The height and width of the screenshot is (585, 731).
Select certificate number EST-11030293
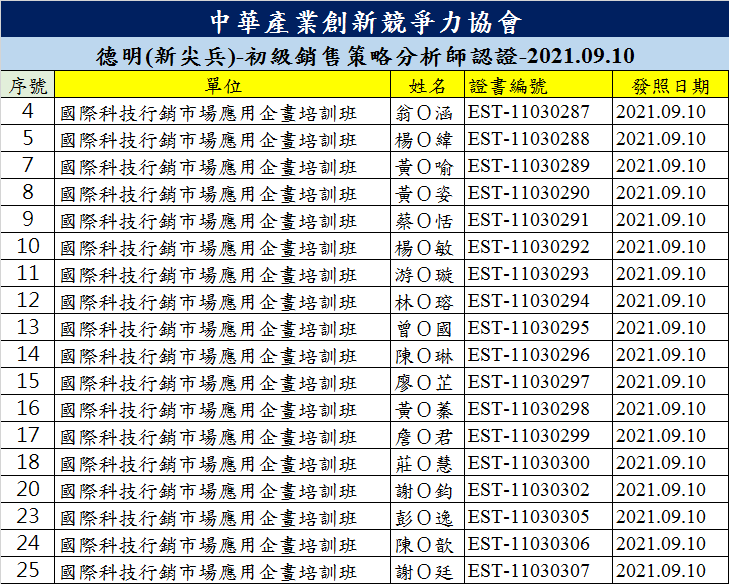(529, 274)
